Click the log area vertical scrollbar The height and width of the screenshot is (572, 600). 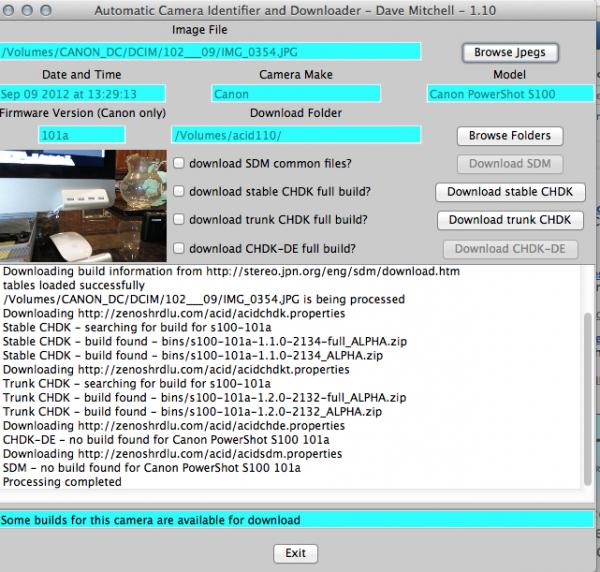[588, 399]
